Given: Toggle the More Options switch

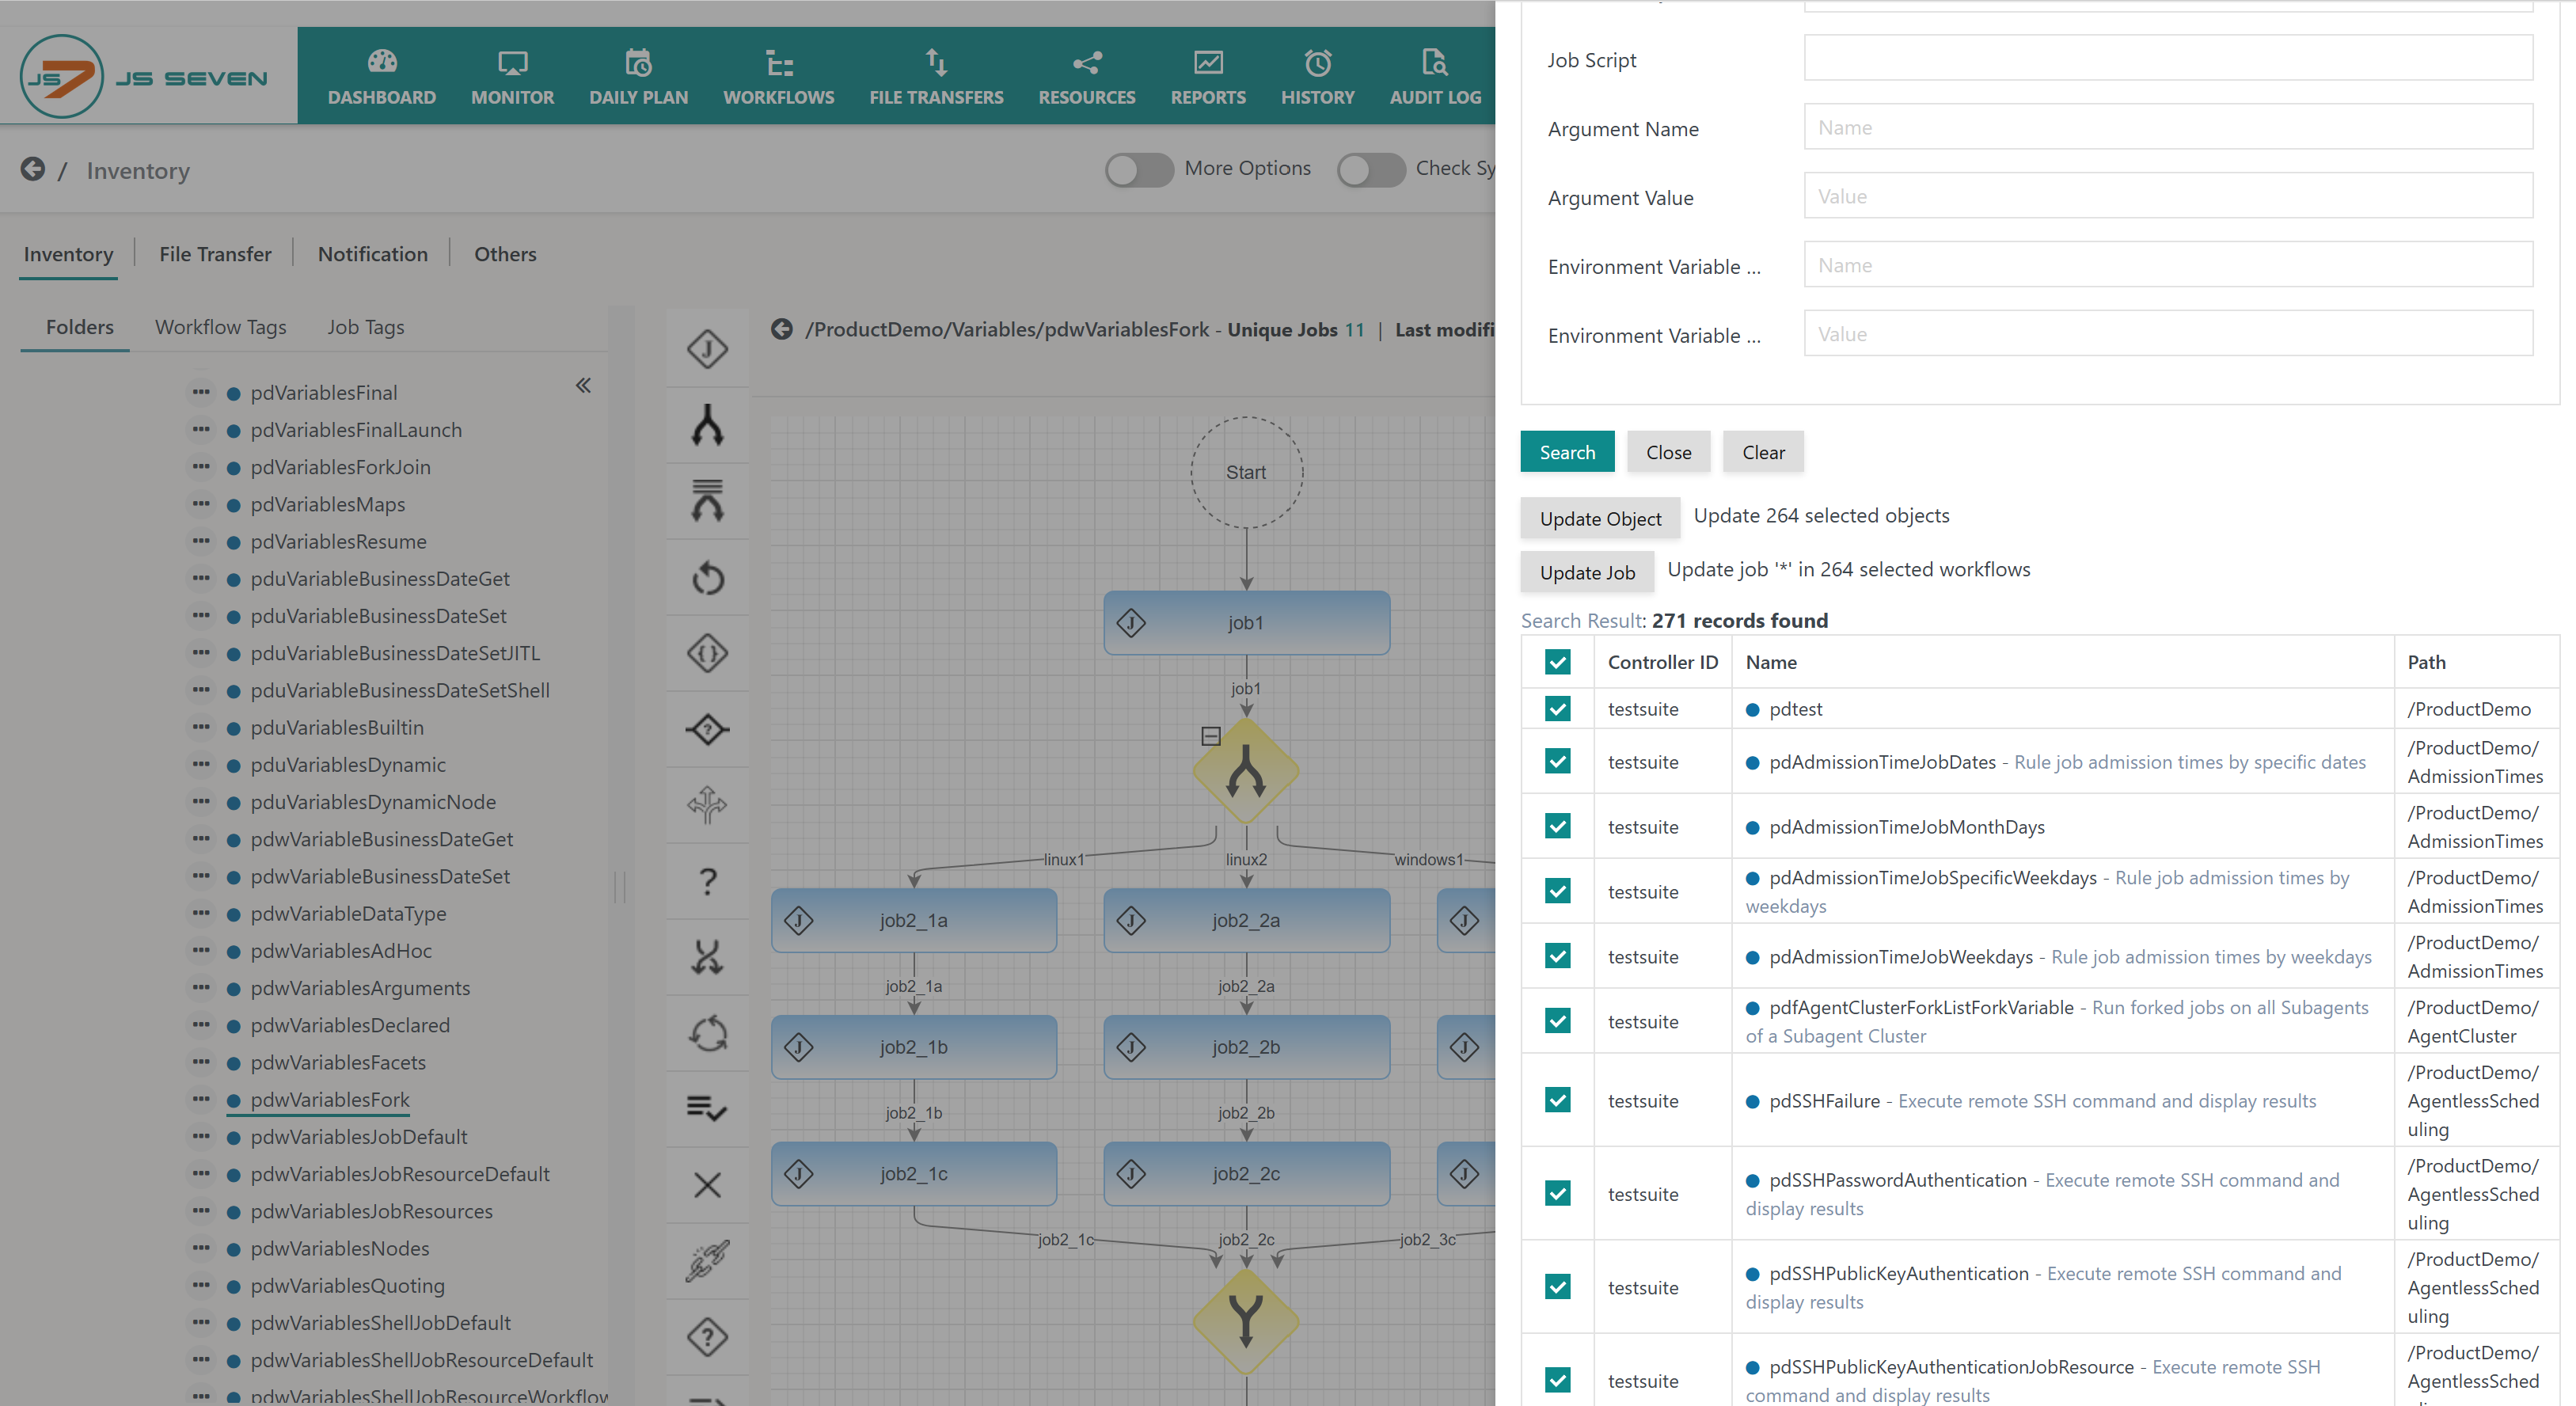Looking at the screenshot, I should 1139,169.
